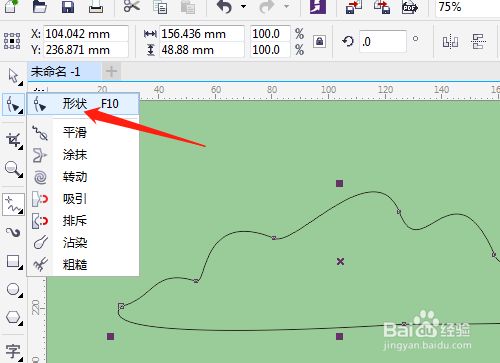Edit the height field 48.88 mm
The image size is (500, 363).
(x=202, y=50)
